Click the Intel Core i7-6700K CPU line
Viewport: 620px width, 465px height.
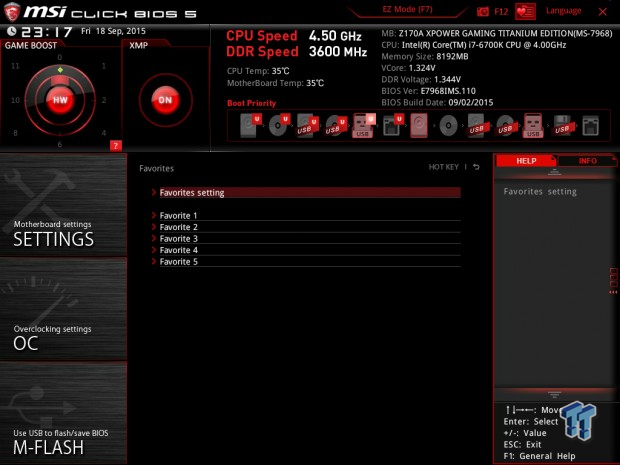(474, 45)
